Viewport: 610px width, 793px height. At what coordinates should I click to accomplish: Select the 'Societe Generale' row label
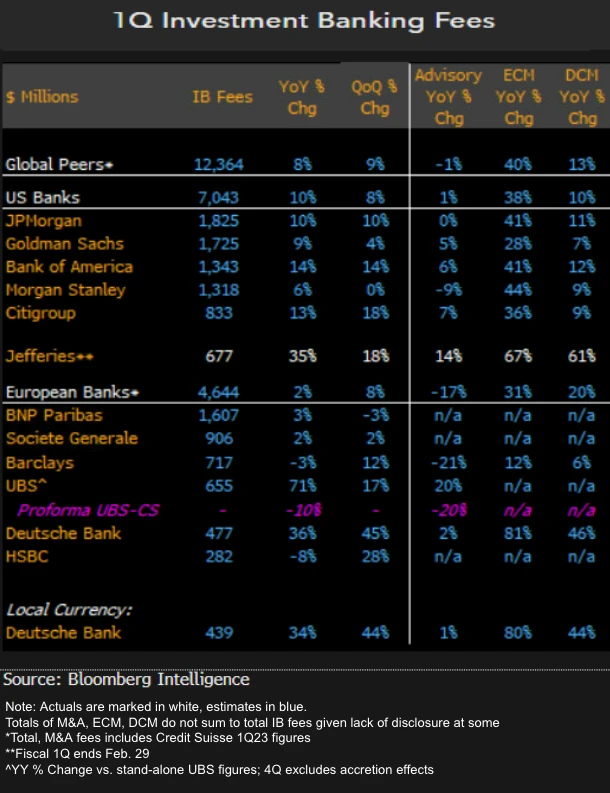[x=72, y=438]
